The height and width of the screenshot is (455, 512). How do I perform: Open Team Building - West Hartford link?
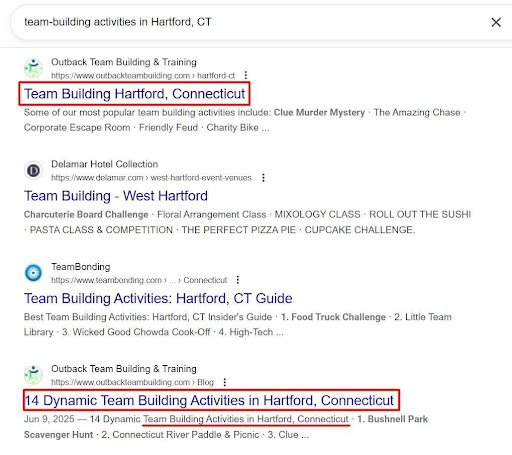point(116,196)
